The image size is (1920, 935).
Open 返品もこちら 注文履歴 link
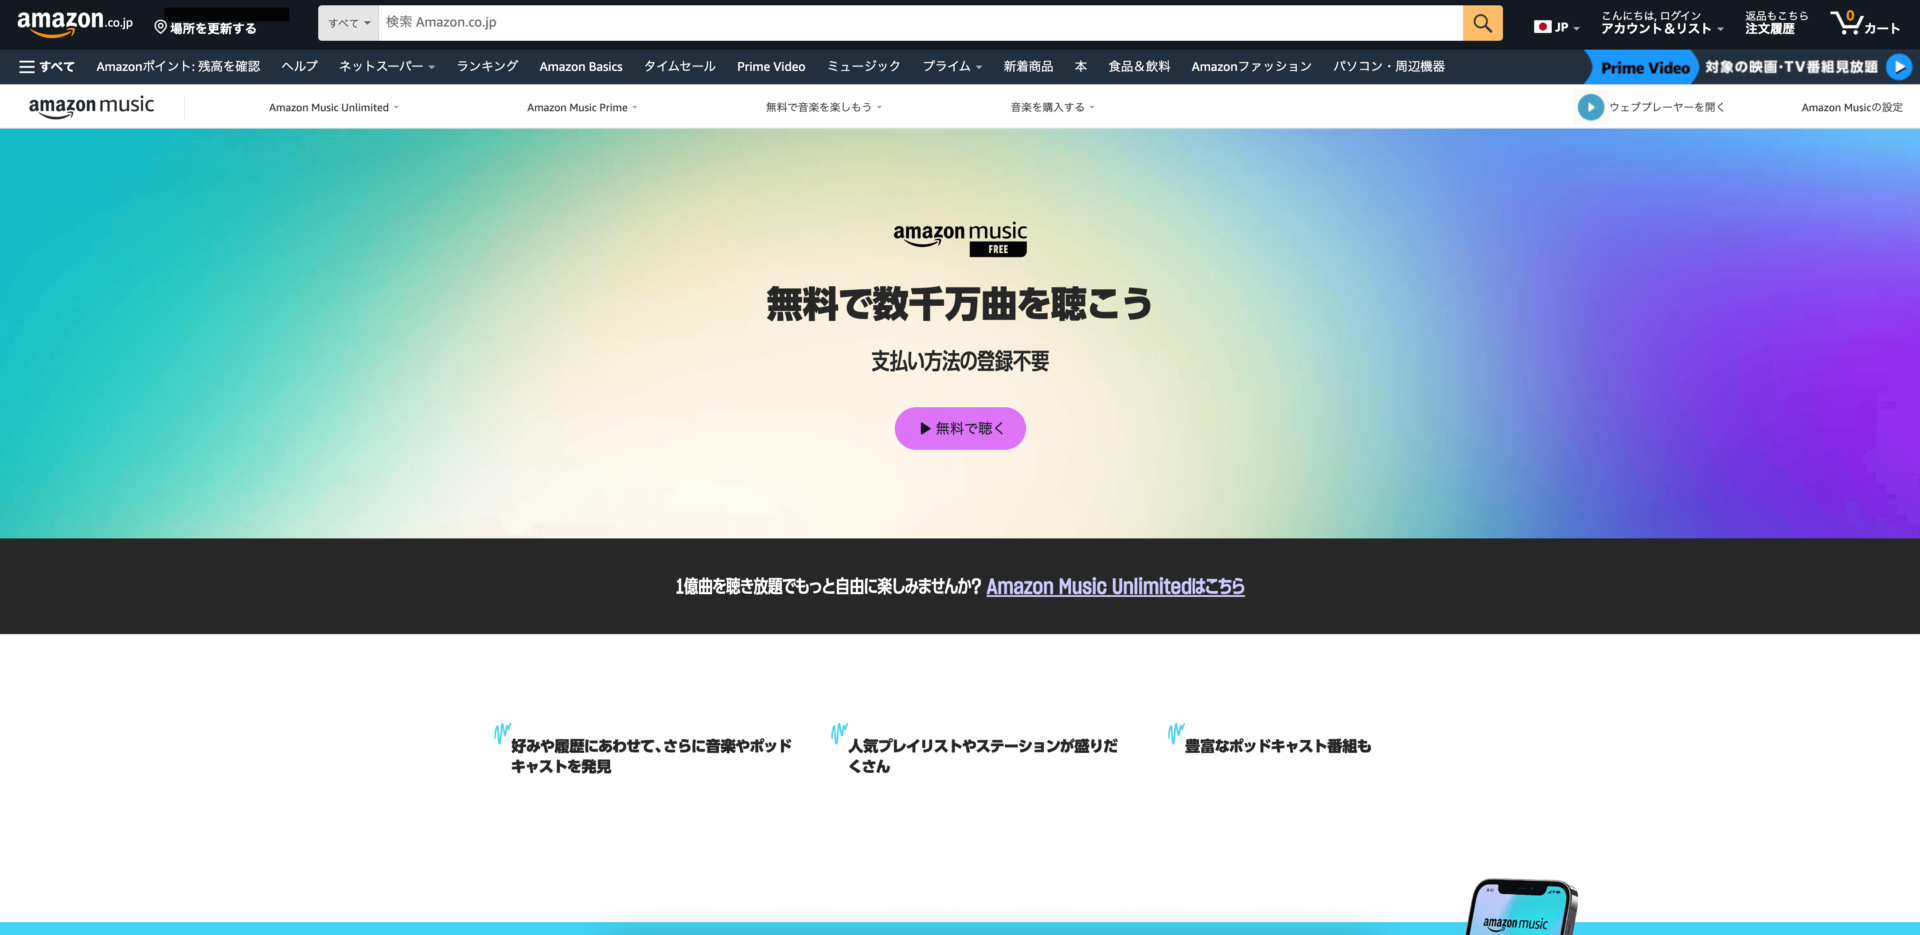point(1776,23)
